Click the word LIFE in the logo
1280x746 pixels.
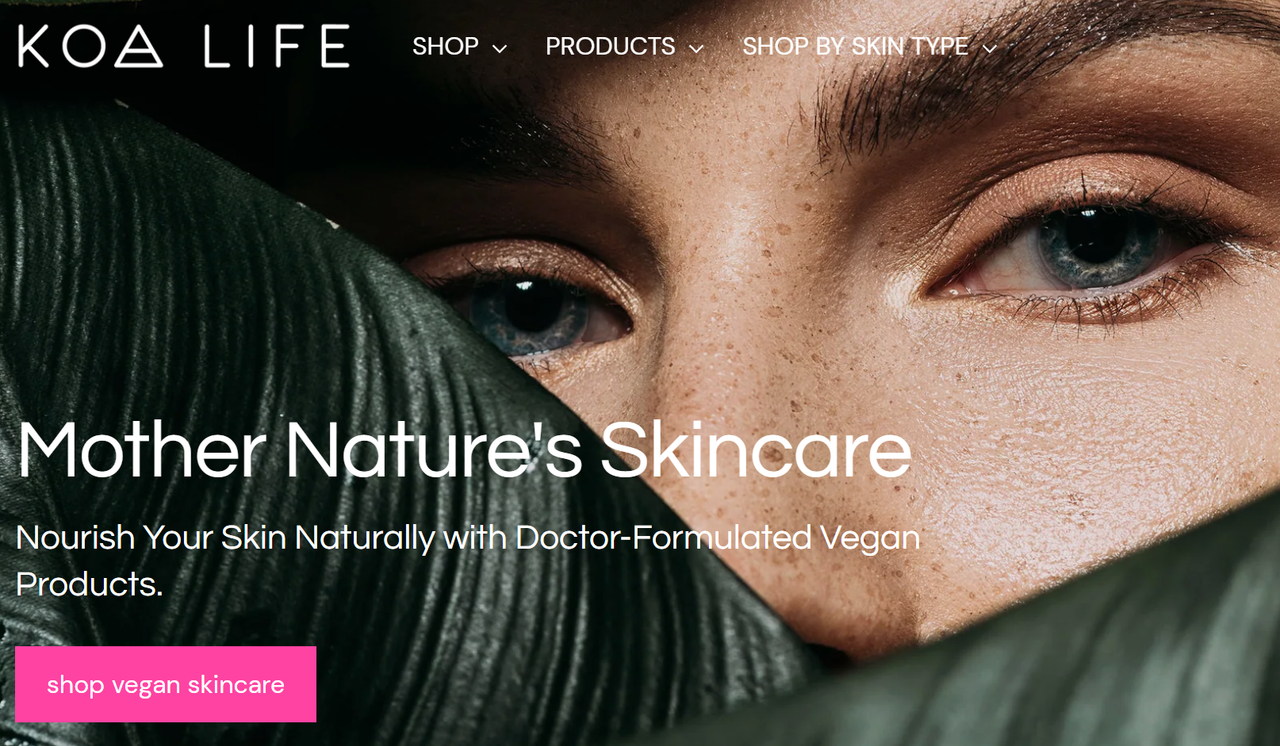pyautogui.click(x=277, y=47)
